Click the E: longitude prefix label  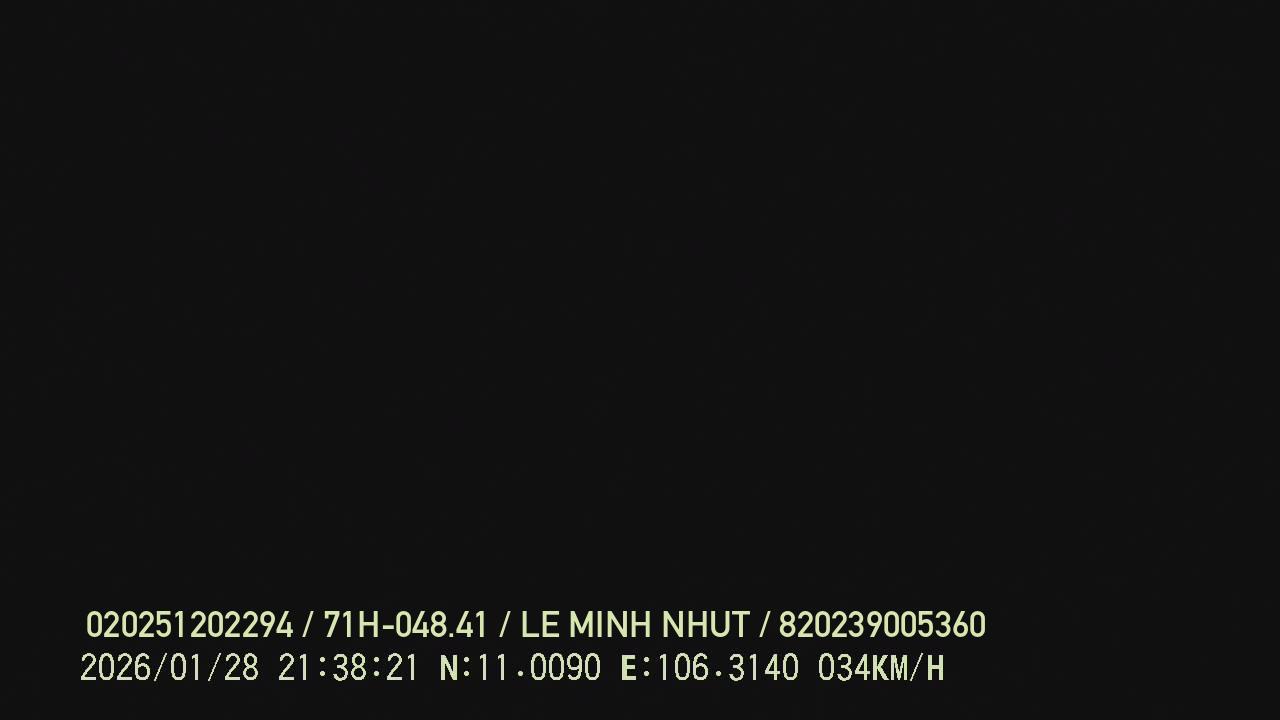click(636, 668)
